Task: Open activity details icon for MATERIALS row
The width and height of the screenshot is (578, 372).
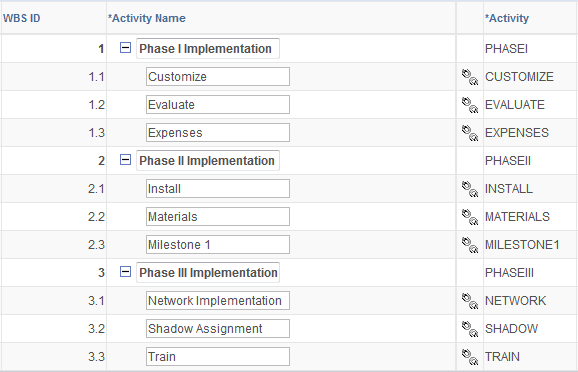Action: click(470, 217)
